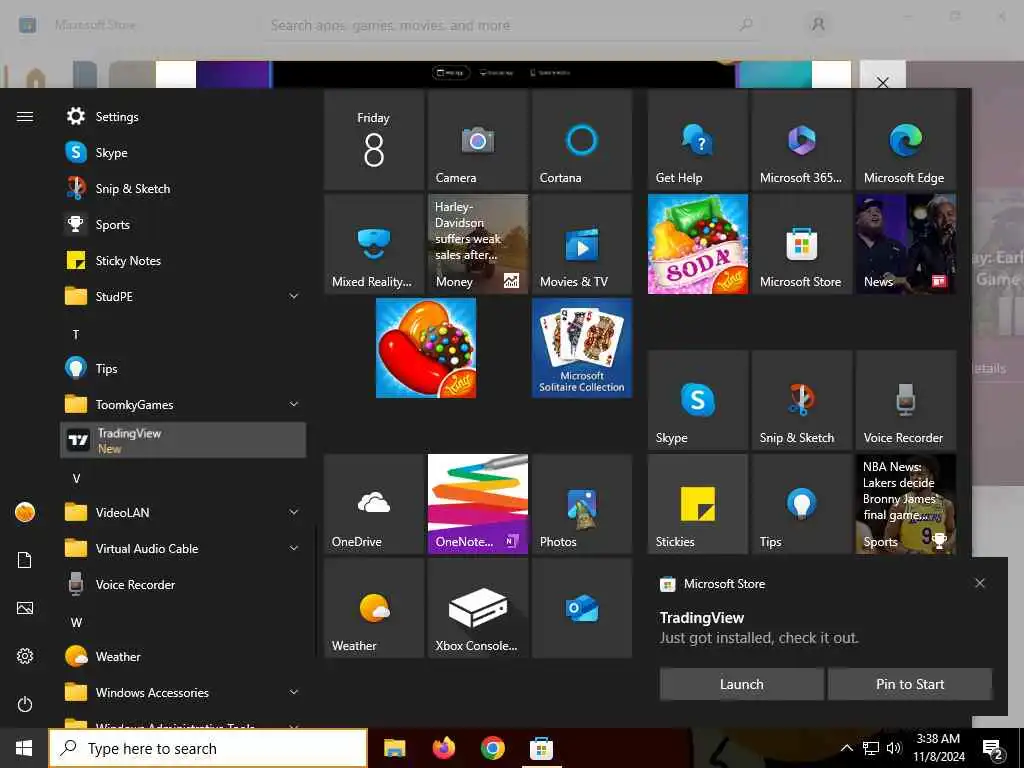This screenshot has width=1024, height=768.
Task: Open File Explorer from the taskbar
Action: coord(394,748)
